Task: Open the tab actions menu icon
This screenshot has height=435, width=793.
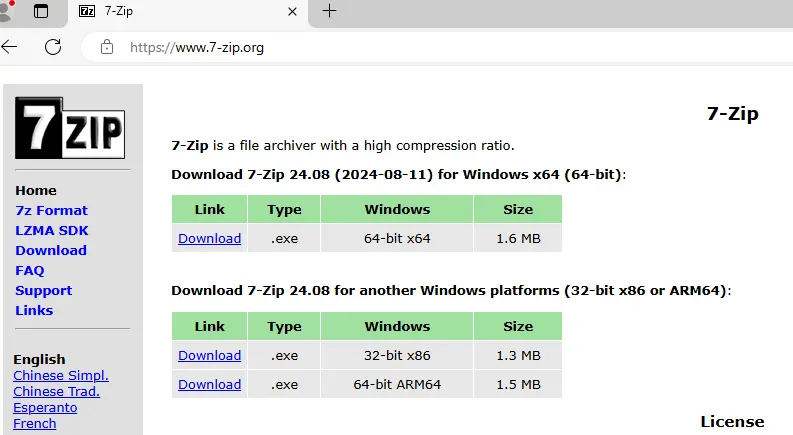Action: coord(41,11)
